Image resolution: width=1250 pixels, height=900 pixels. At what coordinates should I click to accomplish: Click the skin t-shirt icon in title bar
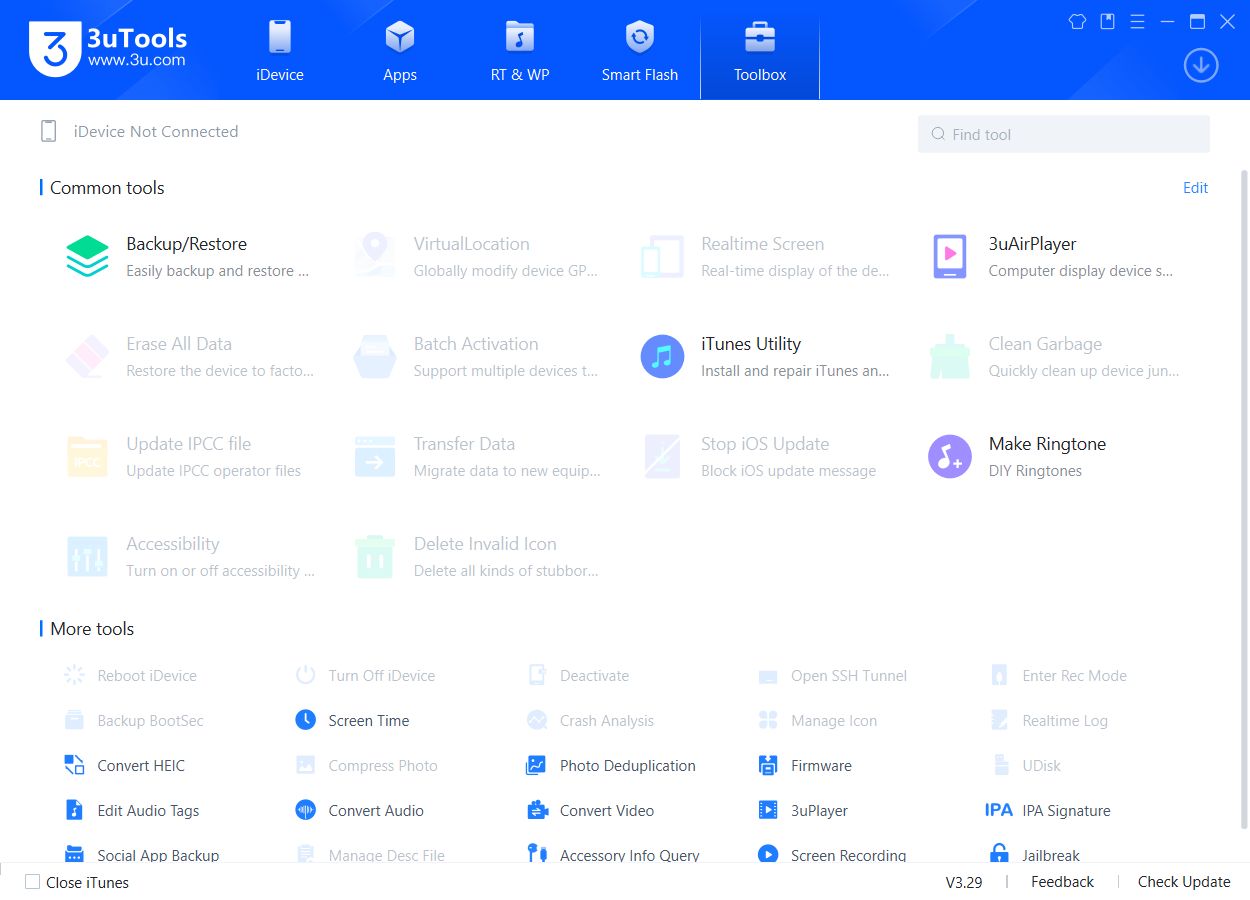pos(1077,21)
